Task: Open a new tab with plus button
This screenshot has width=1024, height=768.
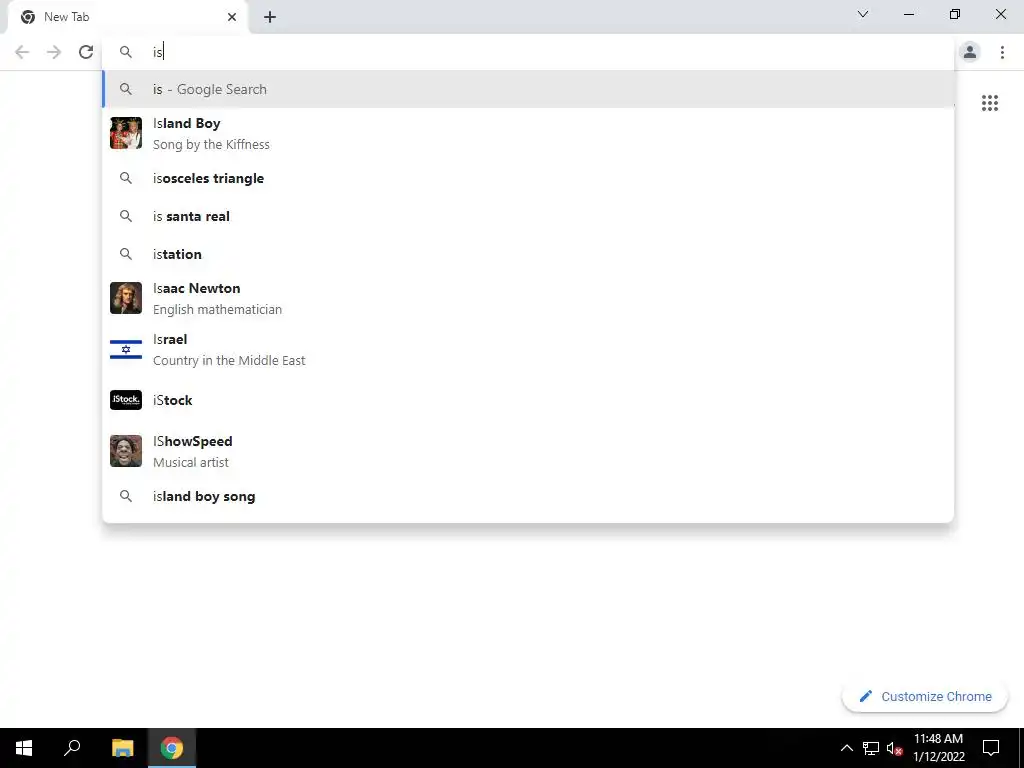Action: 270,17
